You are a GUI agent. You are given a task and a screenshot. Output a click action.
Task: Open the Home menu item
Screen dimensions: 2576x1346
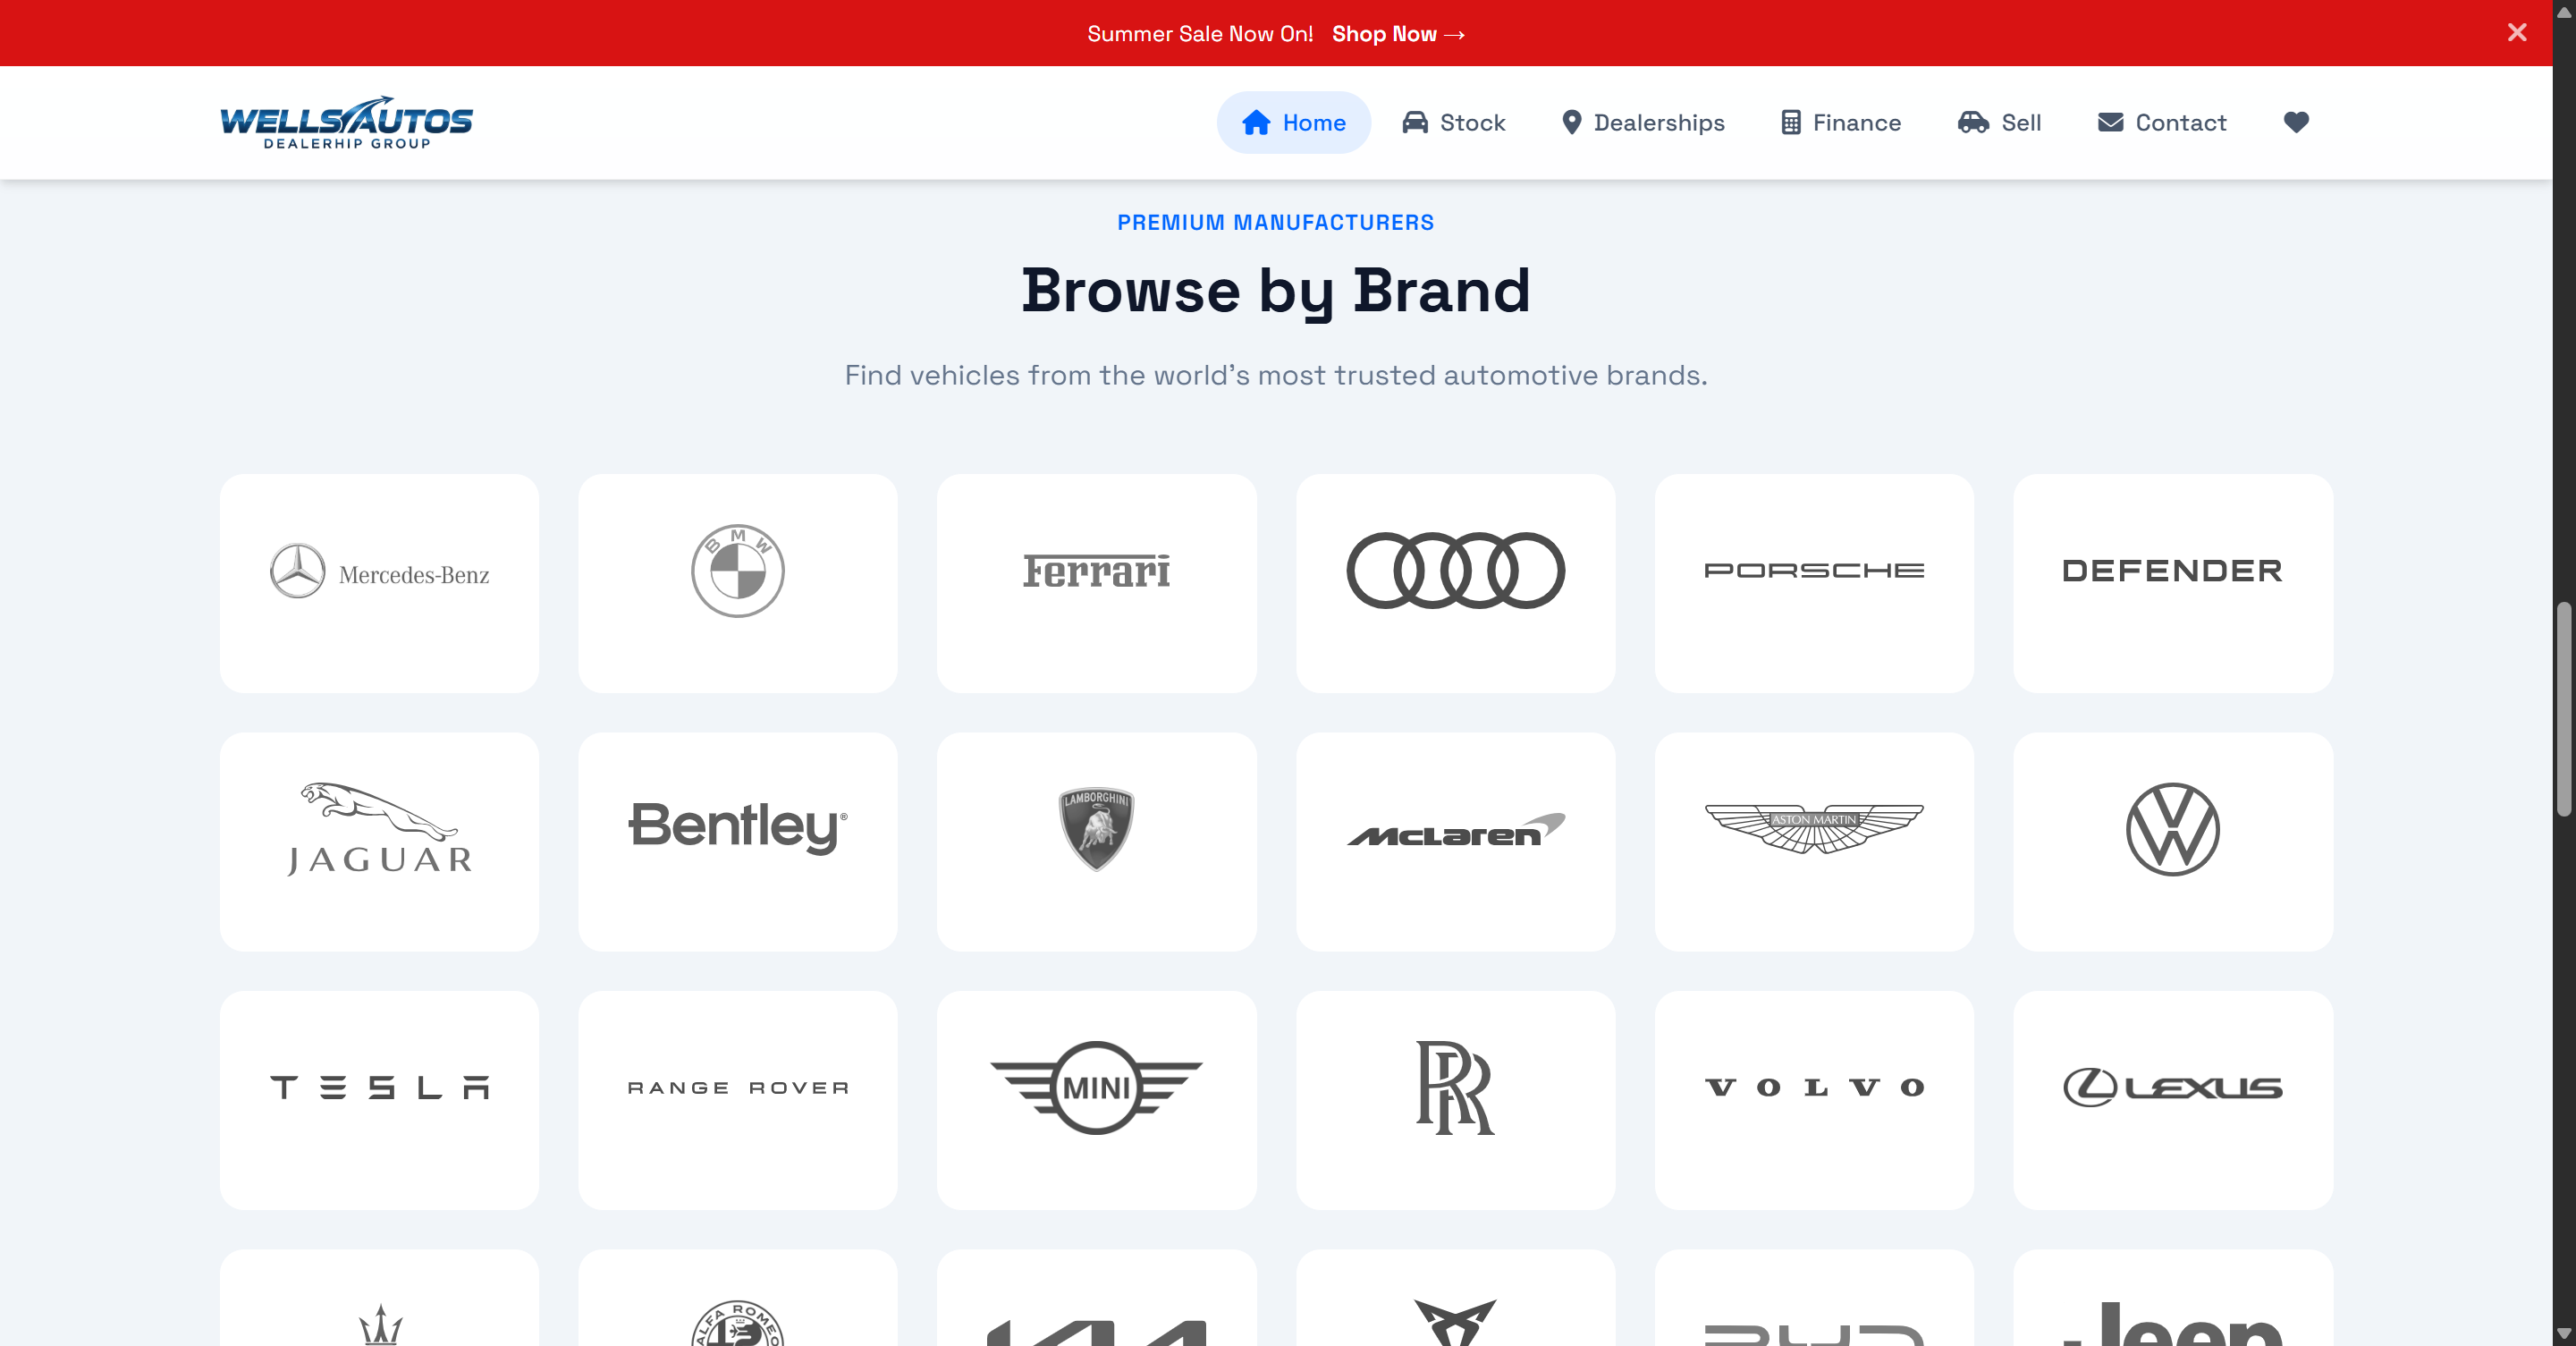click(1293, 122)
